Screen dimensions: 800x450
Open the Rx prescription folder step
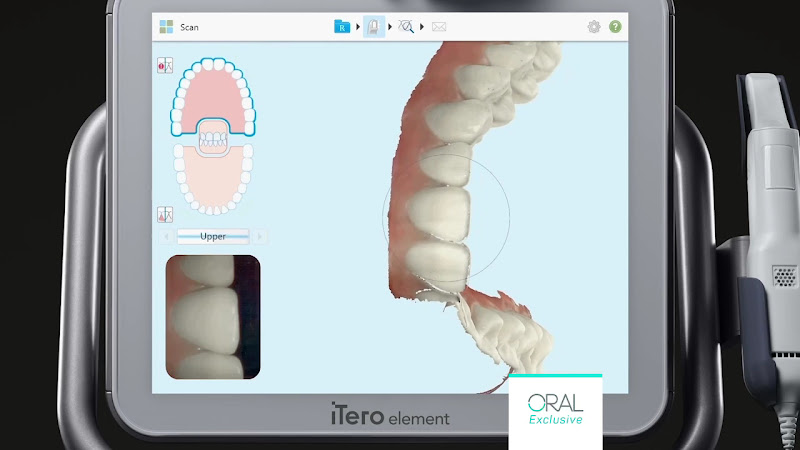(342, 27)
